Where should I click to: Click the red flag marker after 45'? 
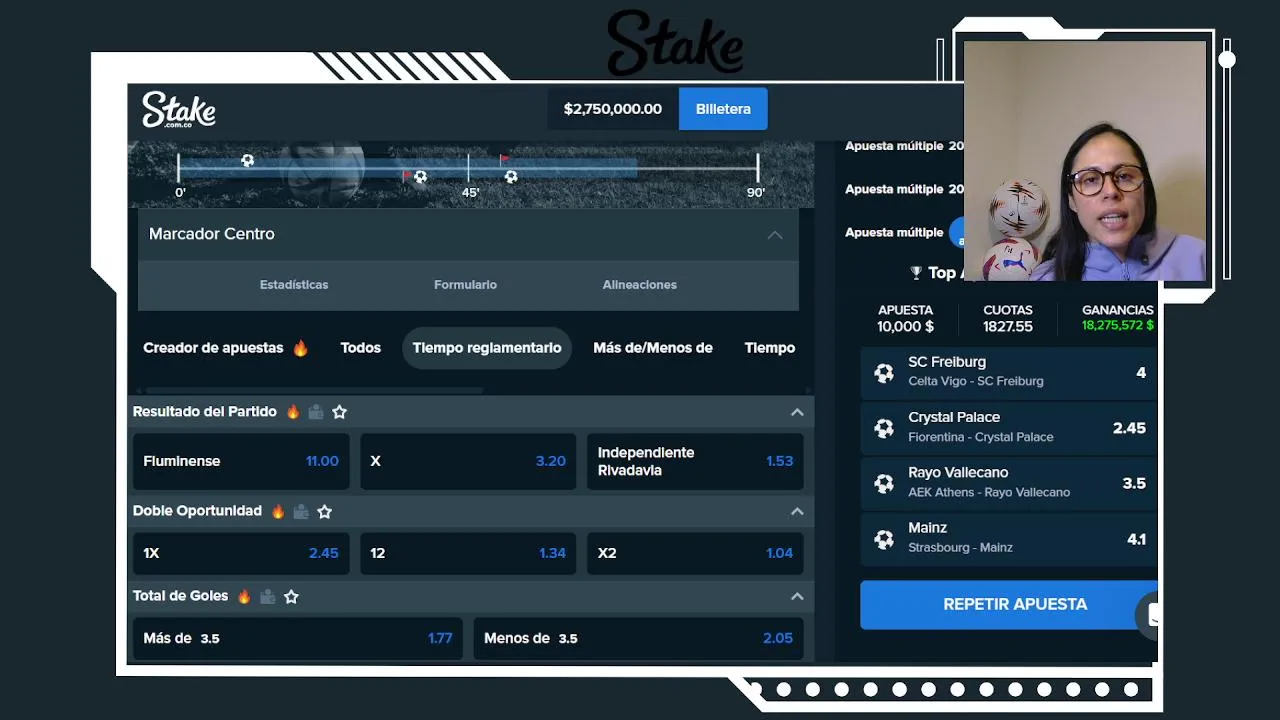pos(505,159)
